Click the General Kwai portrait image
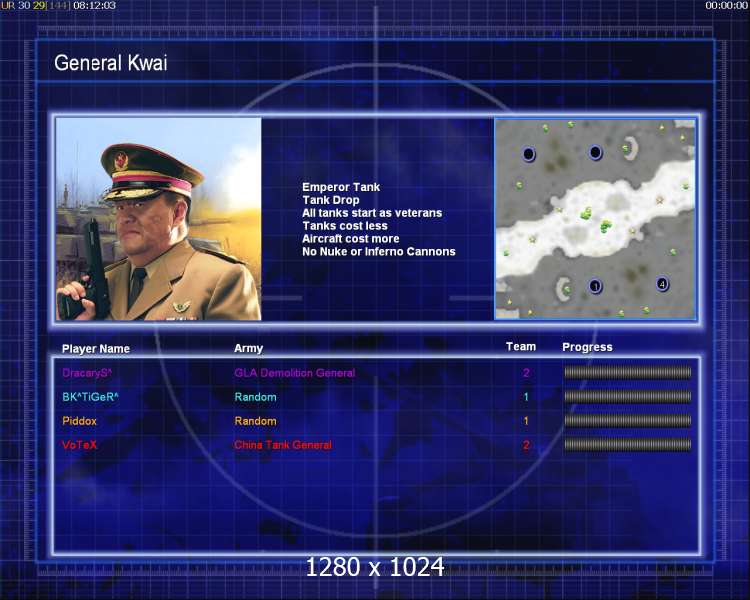Screen dimensions: 750x600 tap(159, 219)
